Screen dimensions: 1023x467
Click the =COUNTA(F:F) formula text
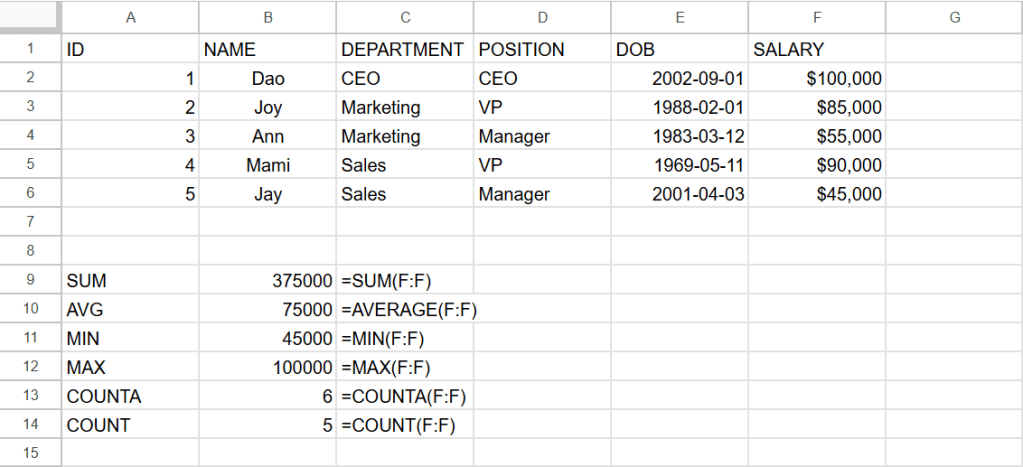coord(404,397)
